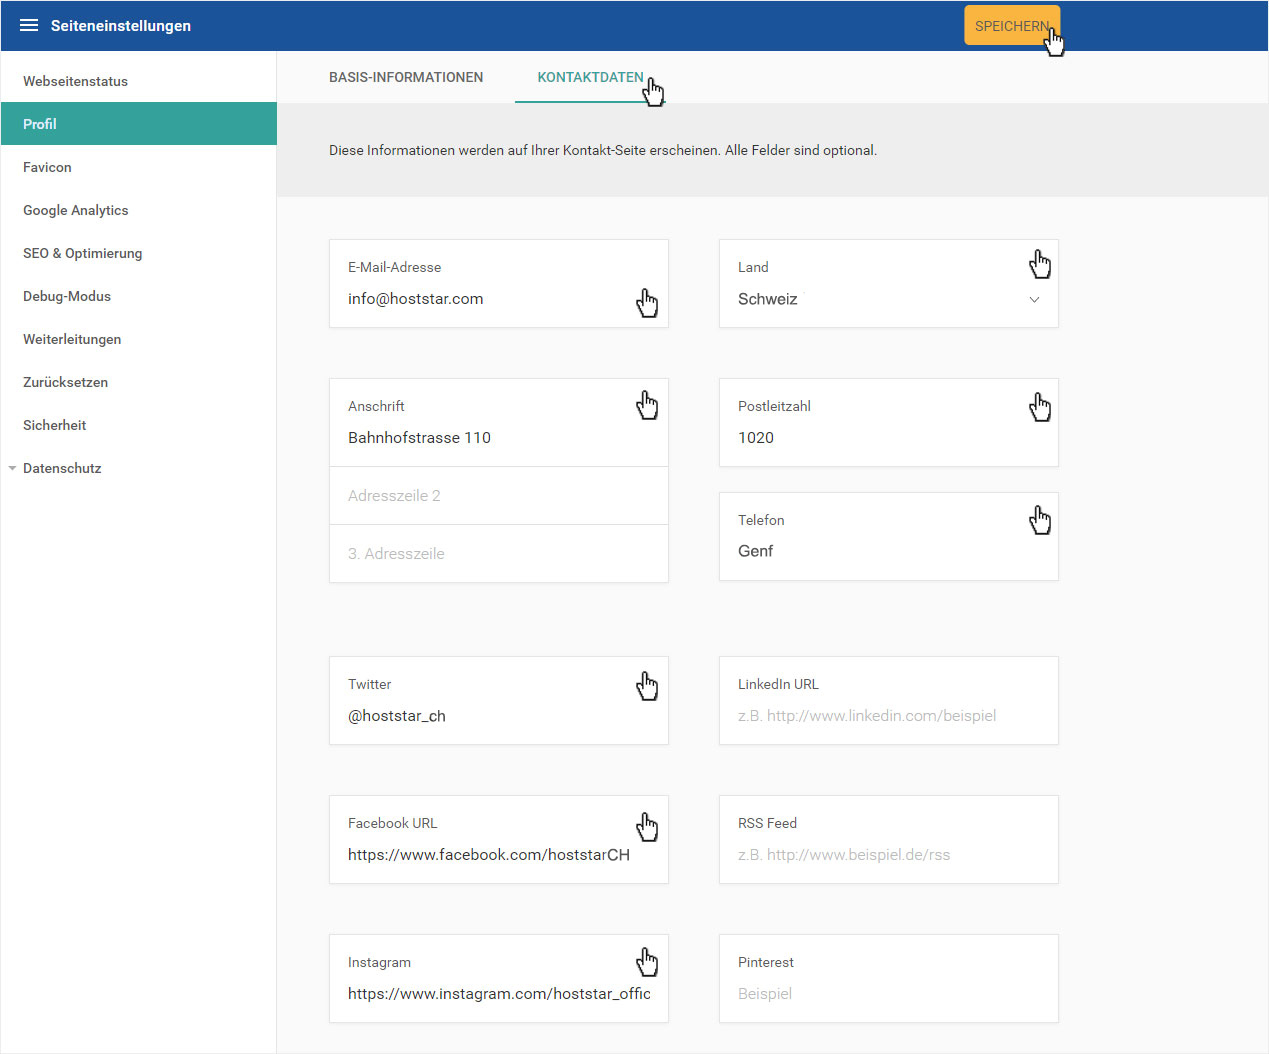Expand the Datenschutz section arrow

[x=12, y=468]
